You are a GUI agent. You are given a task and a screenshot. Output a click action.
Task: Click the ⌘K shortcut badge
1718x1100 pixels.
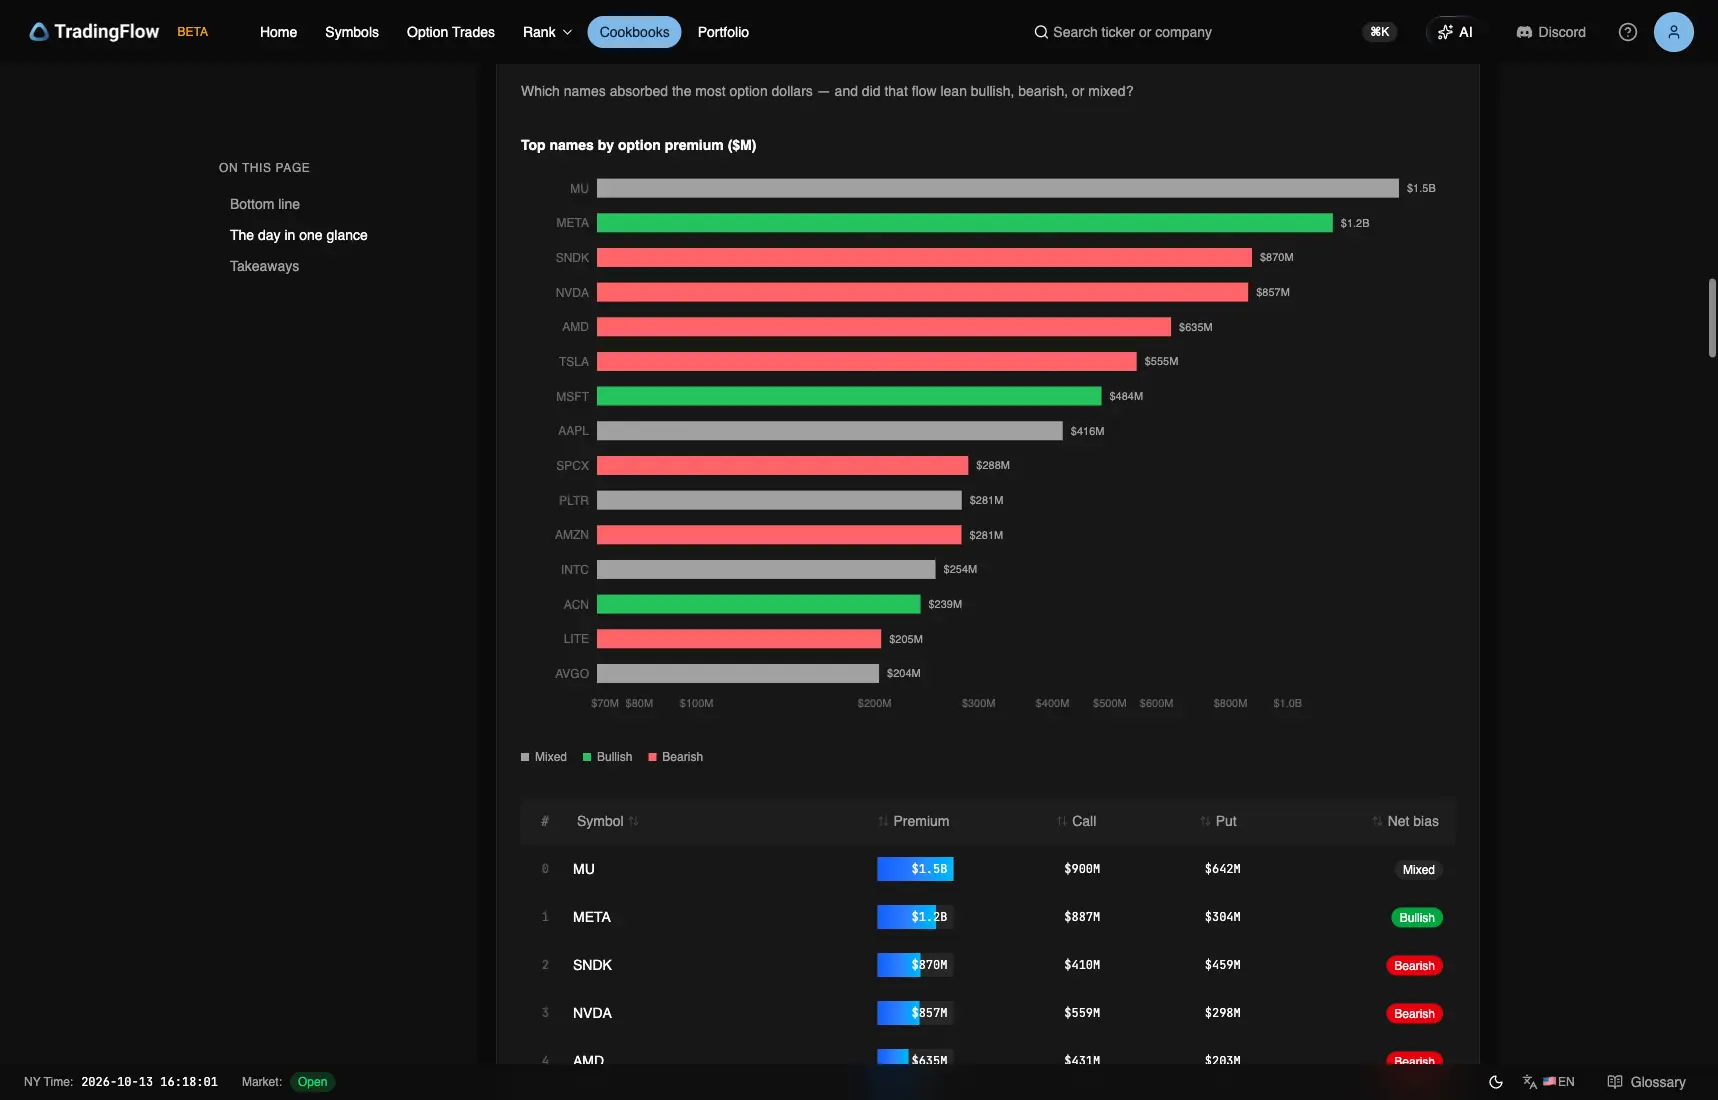(x=1380, y=32)
